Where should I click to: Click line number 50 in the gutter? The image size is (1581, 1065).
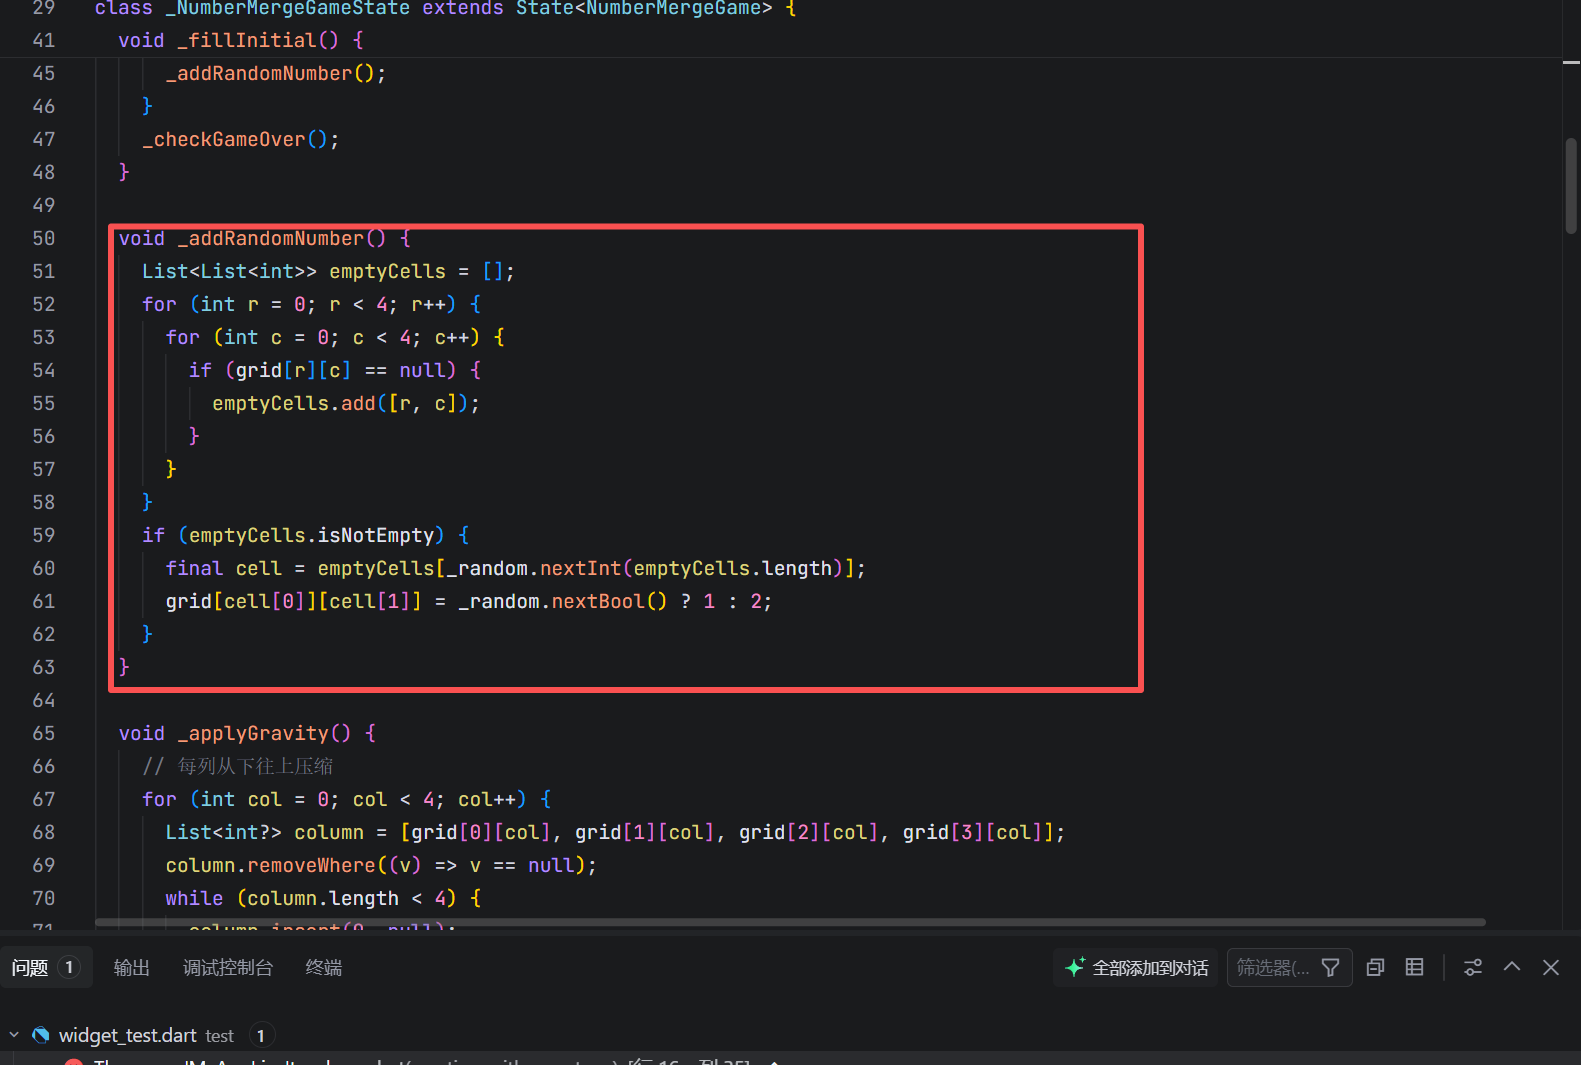[44, 238]
